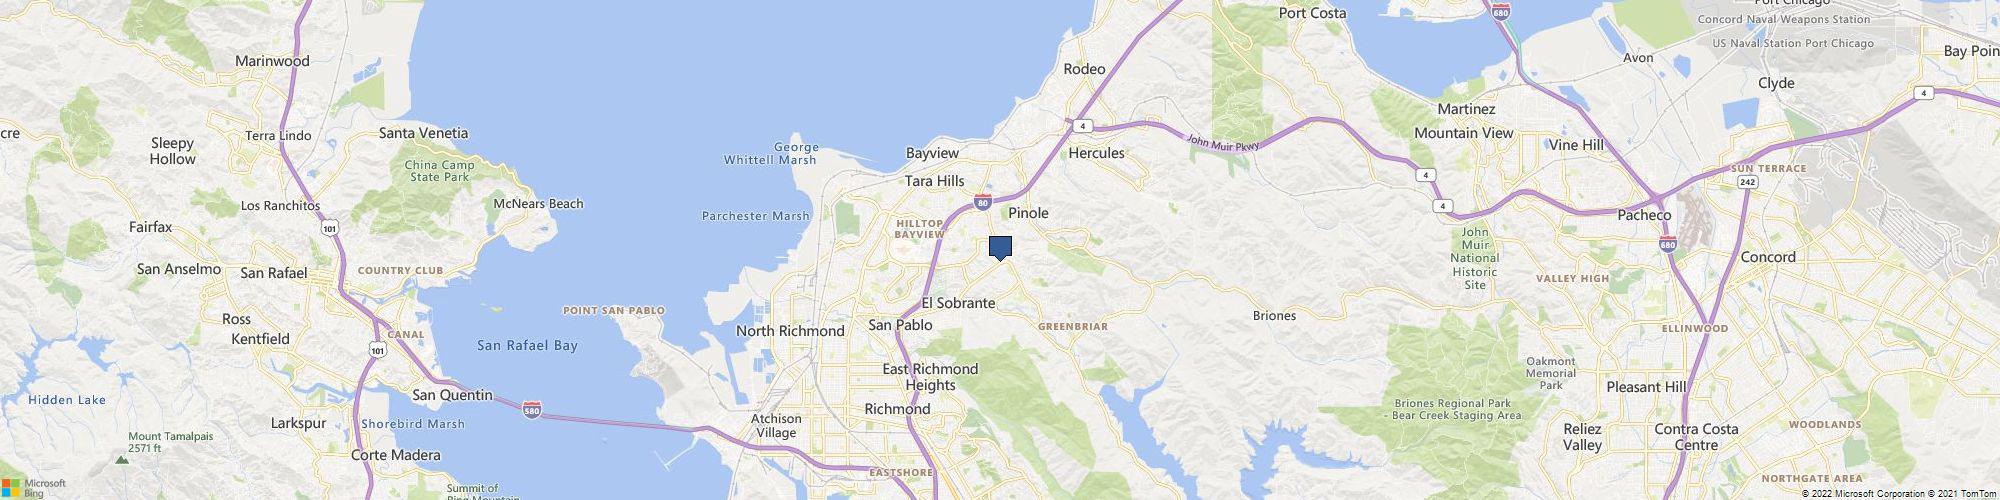
Task: Click the China Camp State Park label
Action: 440,171
